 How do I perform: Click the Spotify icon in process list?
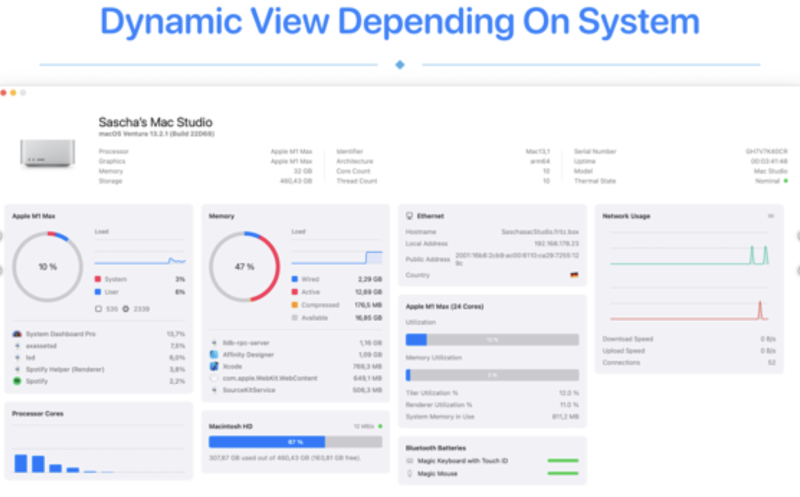[17, 381]
